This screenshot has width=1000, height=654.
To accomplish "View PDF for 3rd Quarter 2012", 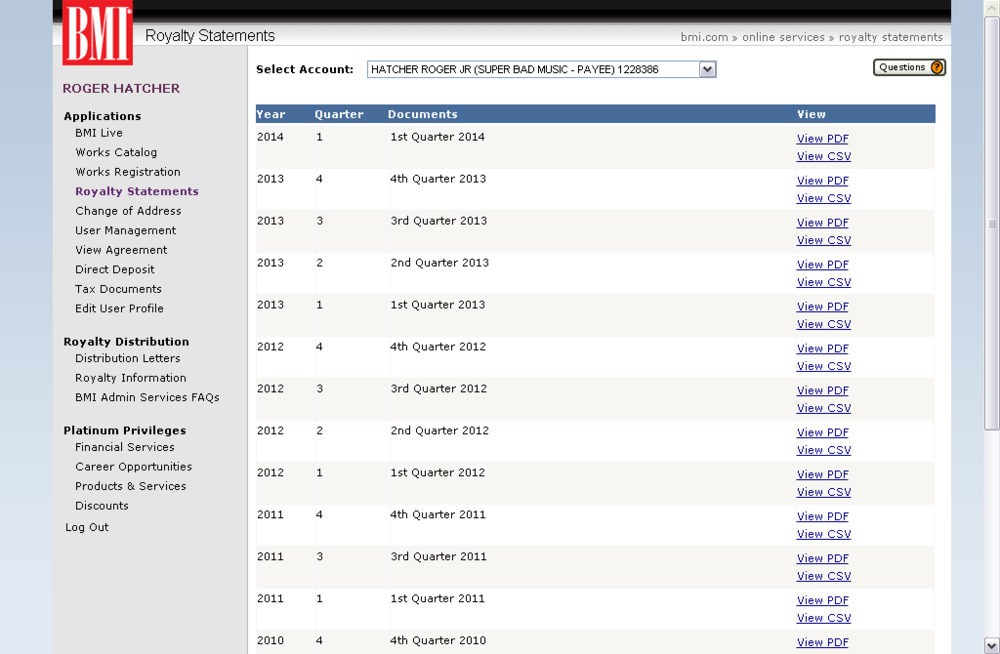I will click(x=823, y=390).
